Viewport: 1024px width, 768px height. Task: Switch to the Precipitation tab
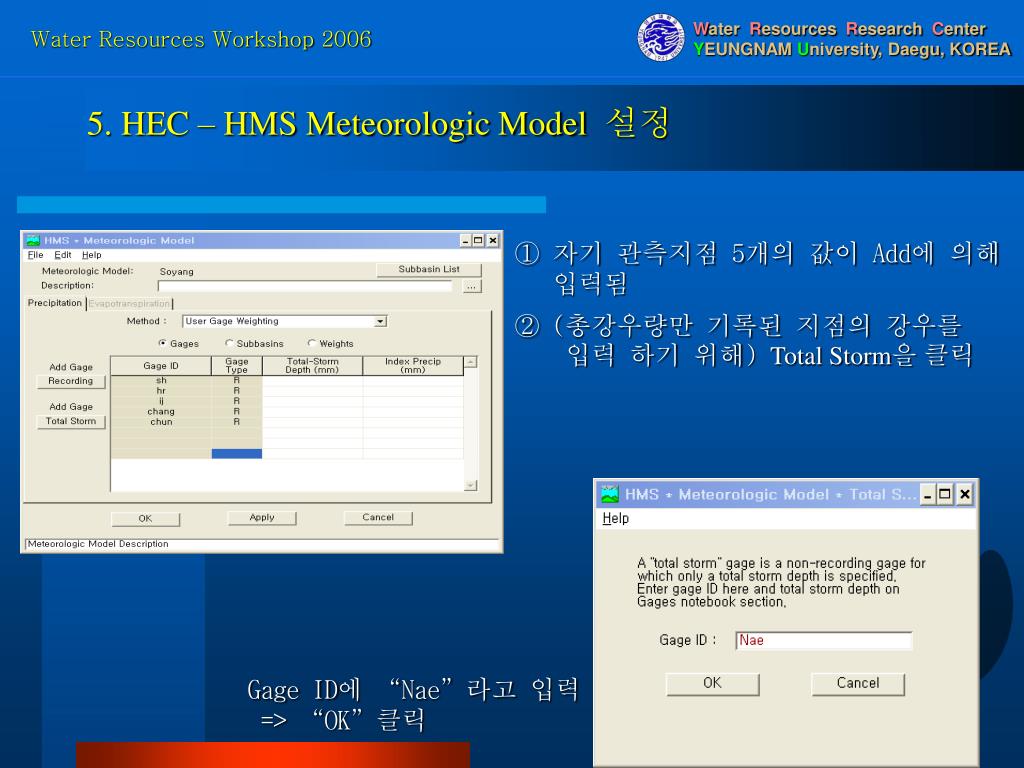55,303
